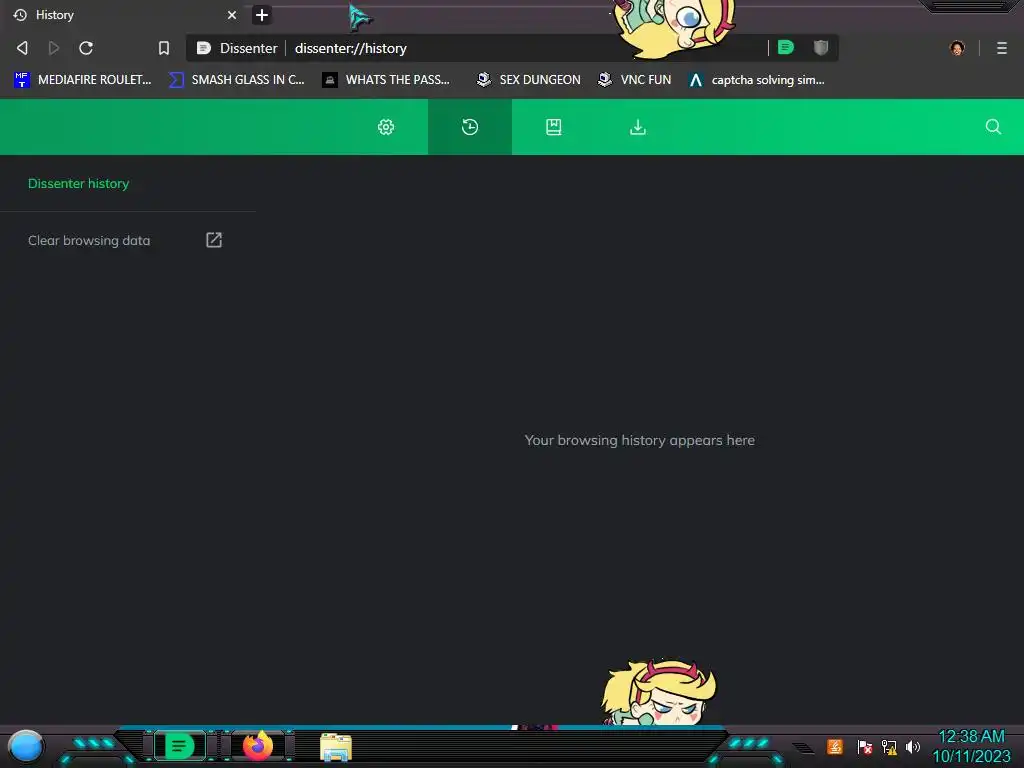Screen dimensions: 1024x768
Task: Open the VNC FUN bookmark
Action: coord(635,80)
